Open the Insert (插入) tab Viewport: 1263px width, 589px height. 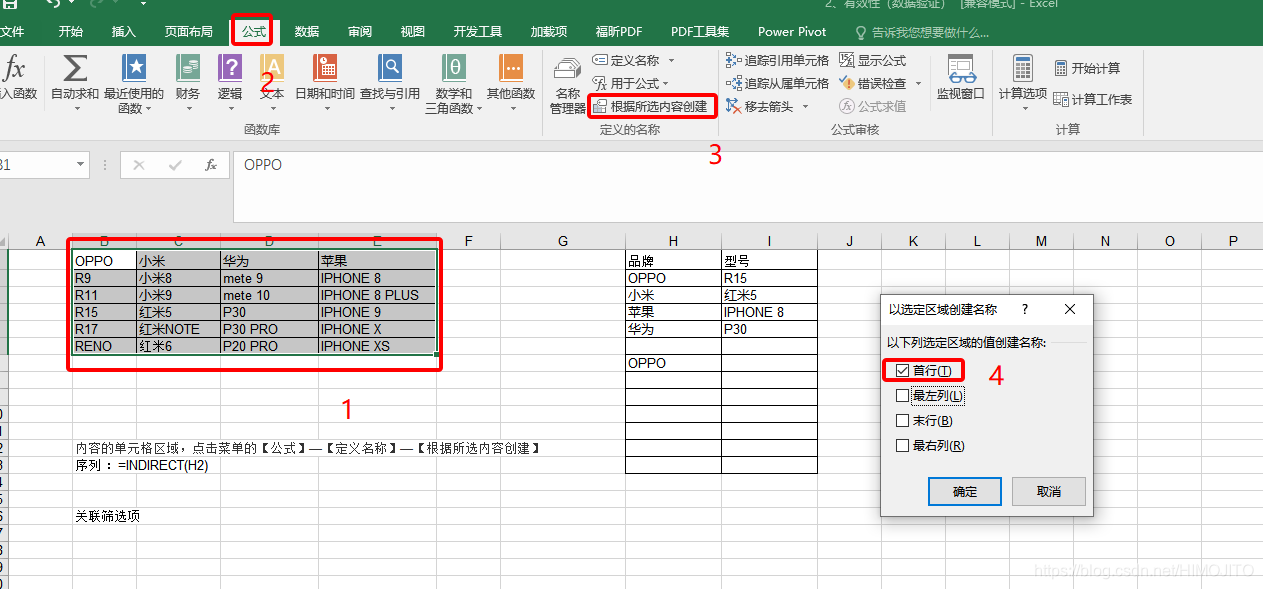[124, 32]
